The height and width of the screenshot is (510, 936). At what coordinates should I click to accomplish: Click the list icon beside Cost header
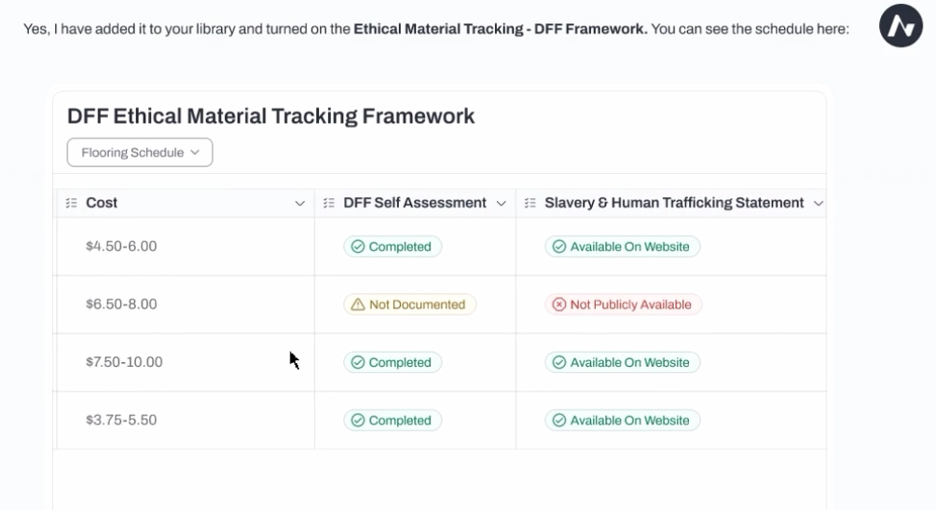click(72, 203)
